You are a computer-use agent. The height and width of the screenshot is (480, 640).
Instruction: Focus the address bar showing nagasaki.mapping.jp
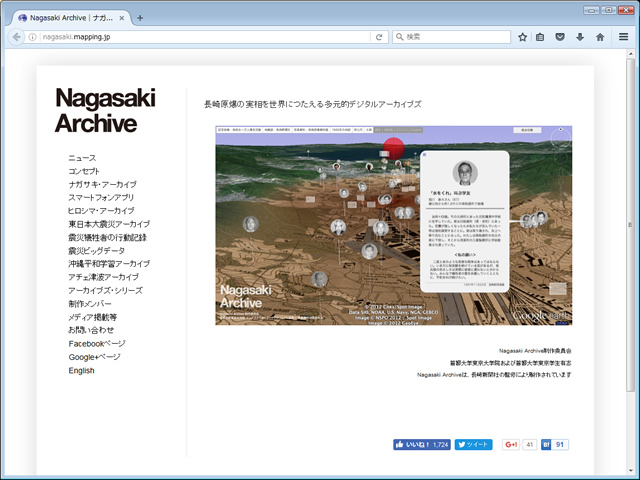coord(204,37)
